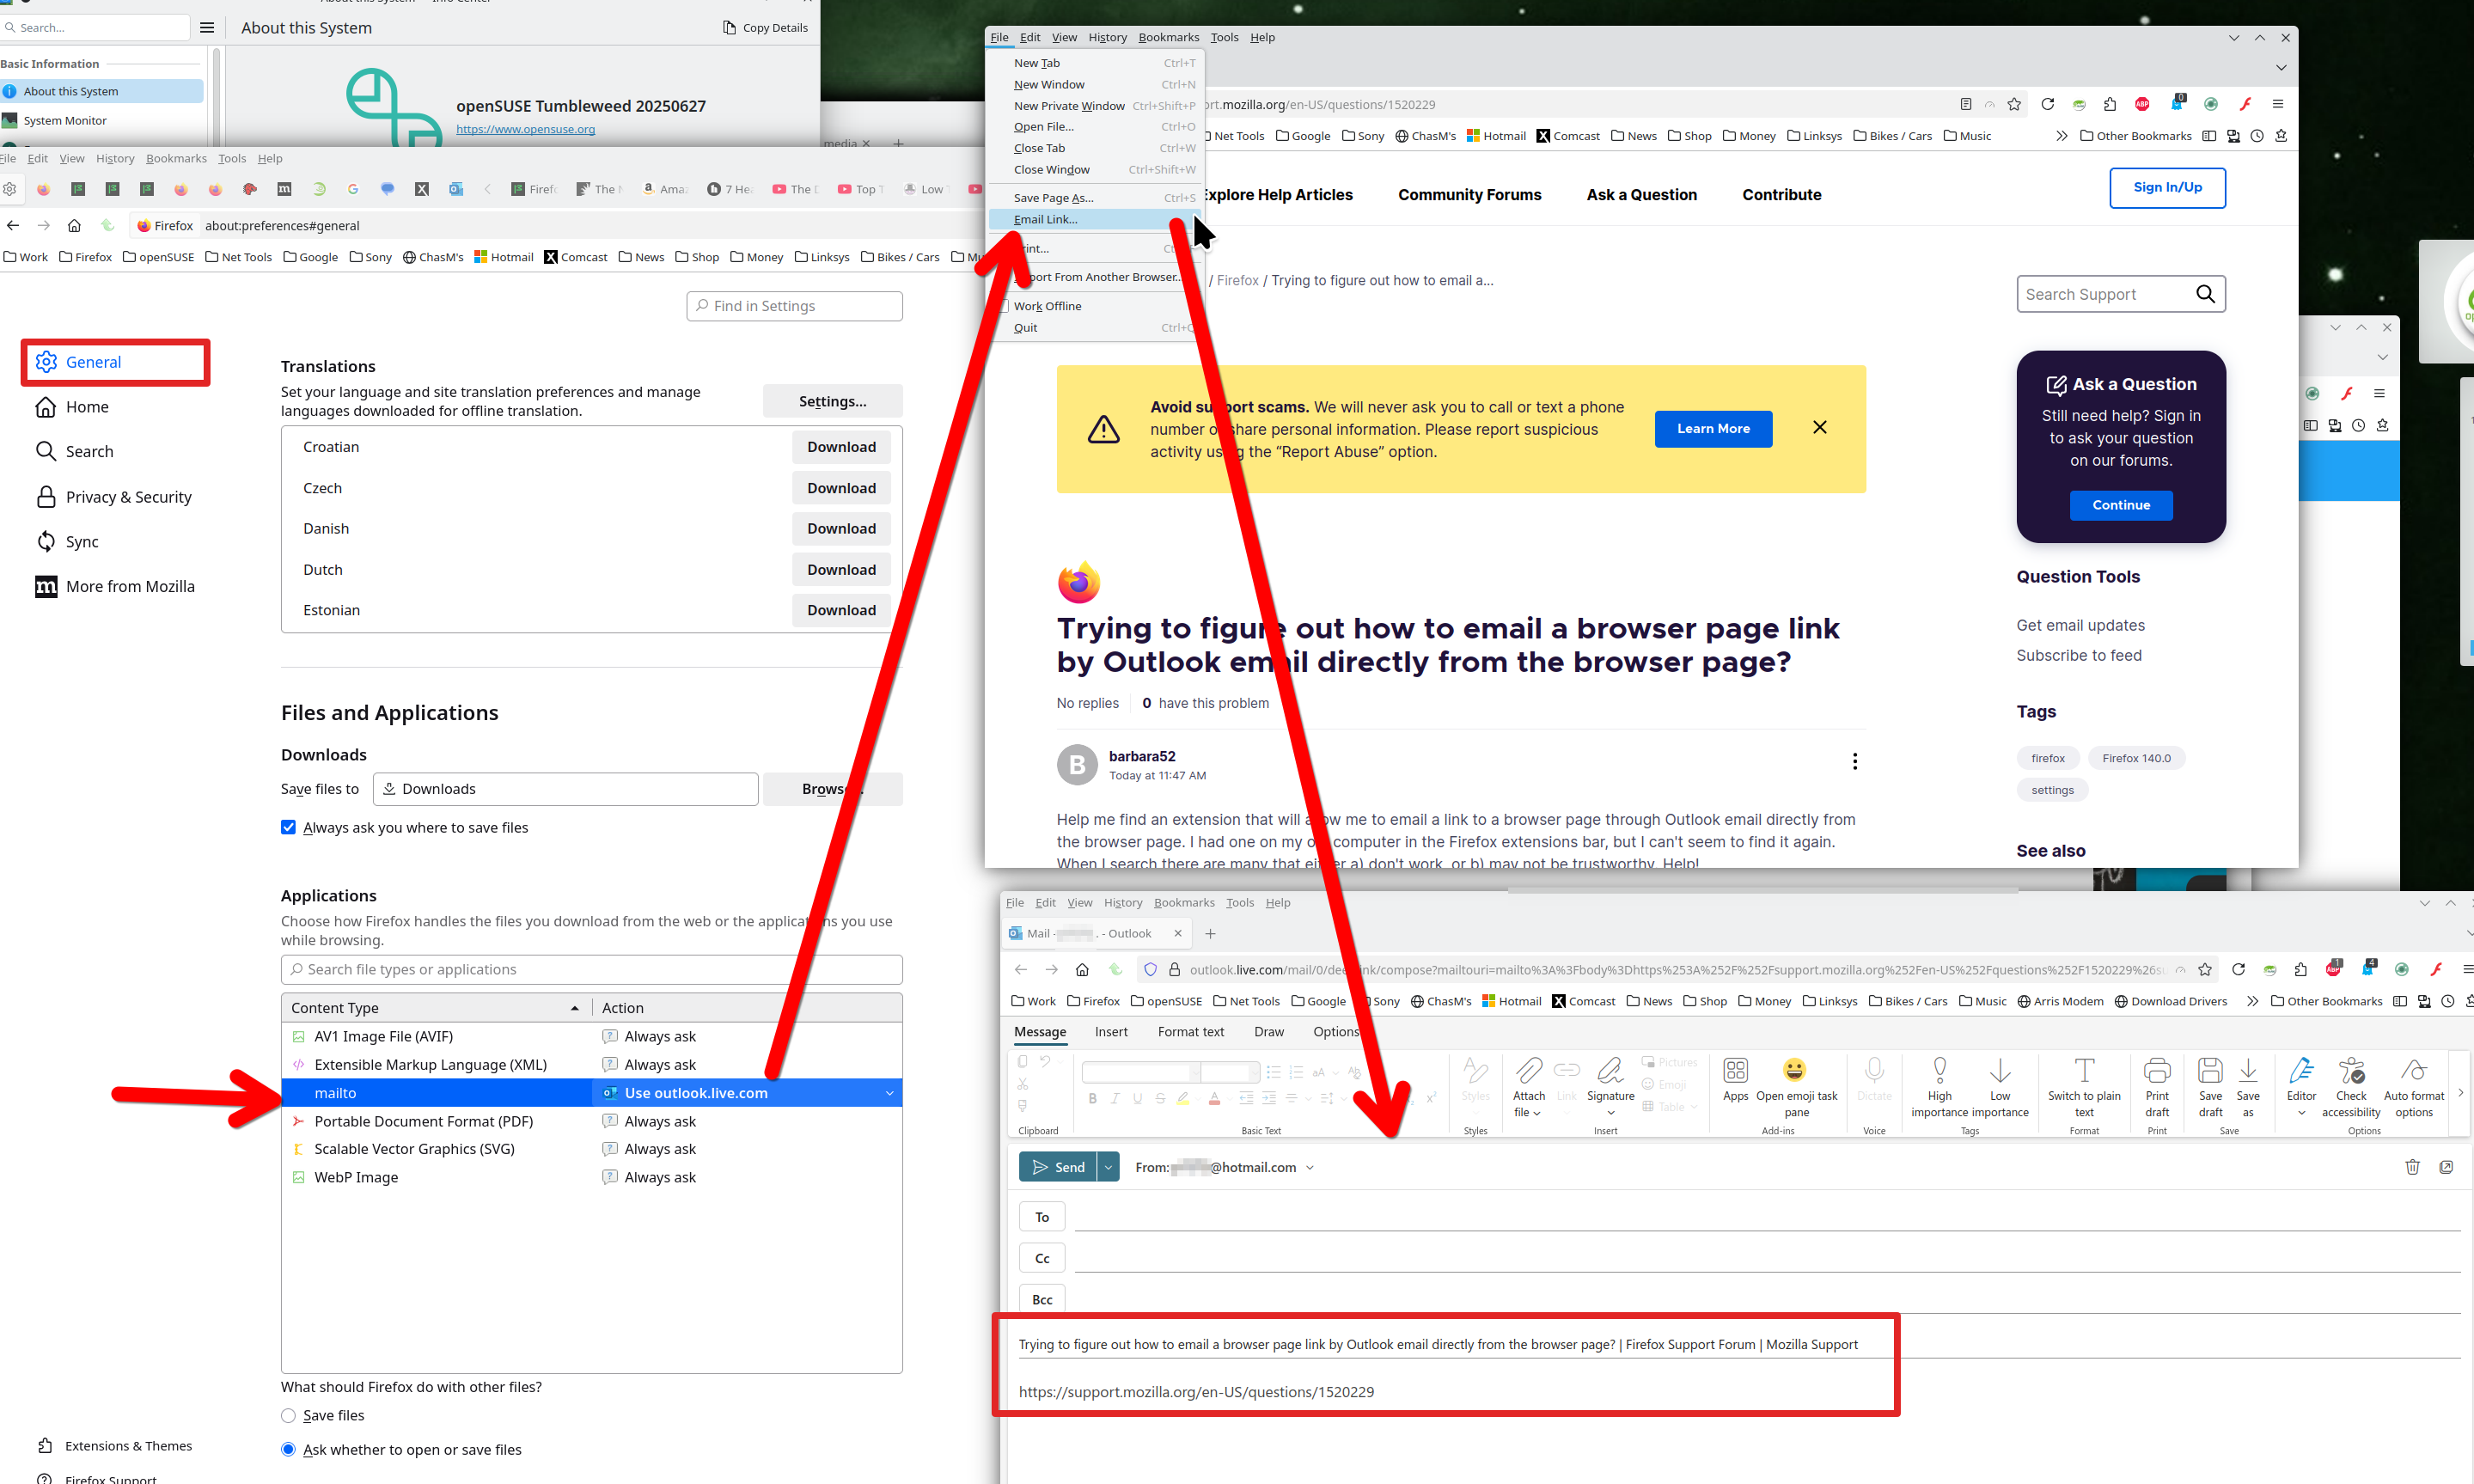Open hamburger menu in Mozilla Support window
2474x1484 pixels.
click(x=2277, y=104)
